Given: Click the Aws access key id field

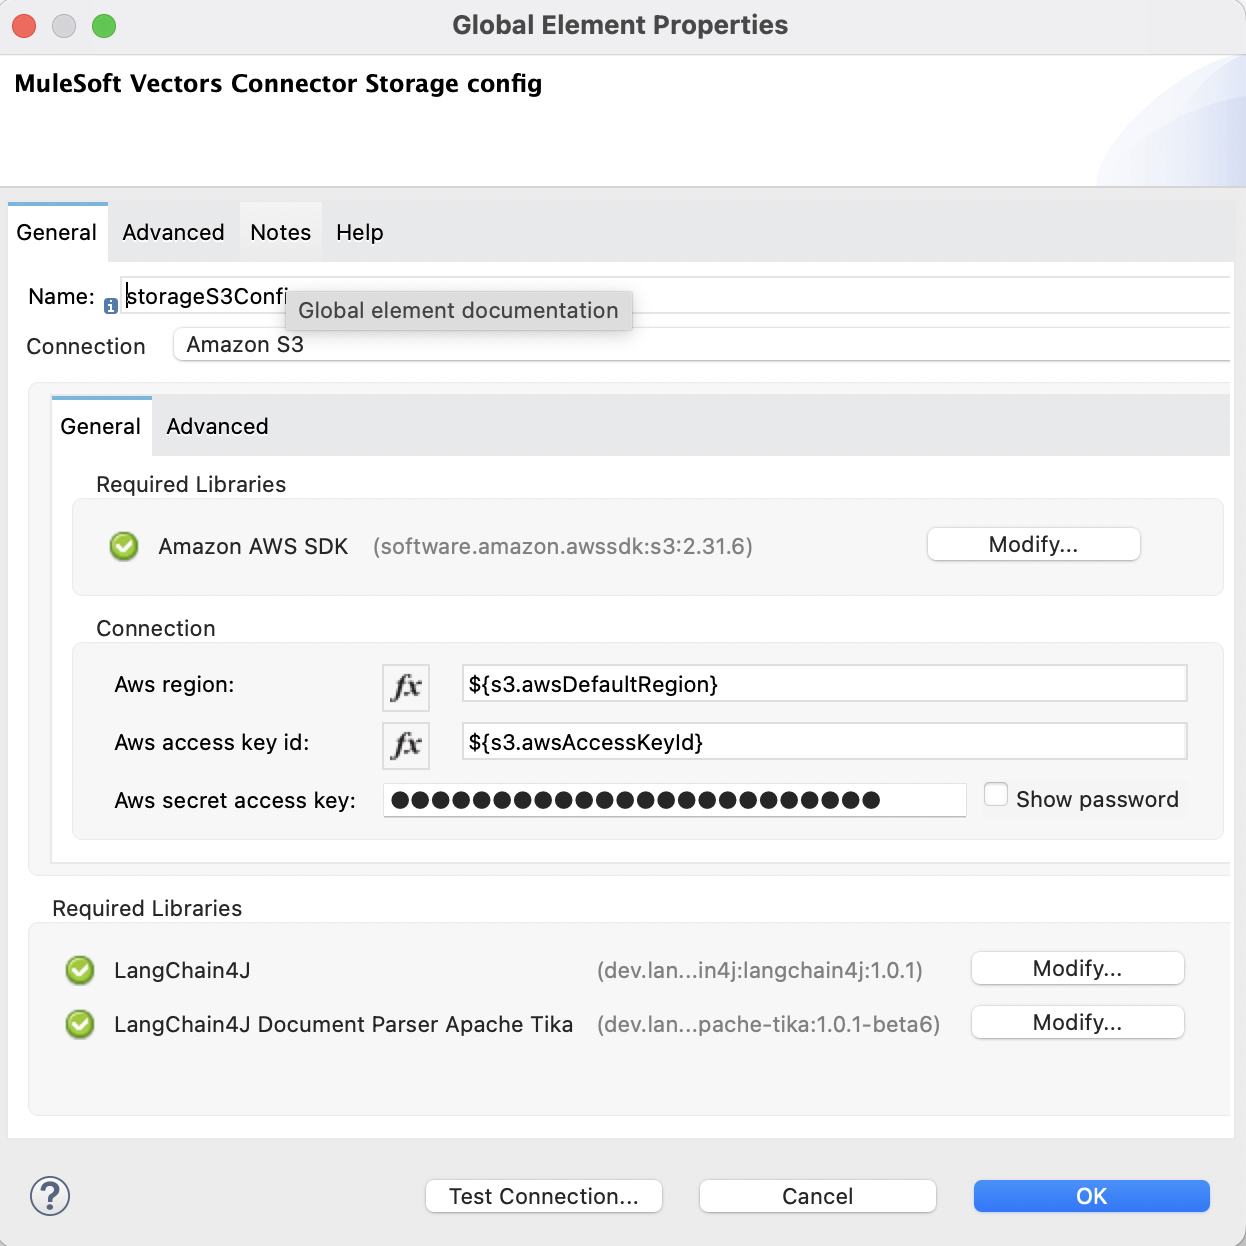Looking at the screenshot, I should [x=824, y=742].
